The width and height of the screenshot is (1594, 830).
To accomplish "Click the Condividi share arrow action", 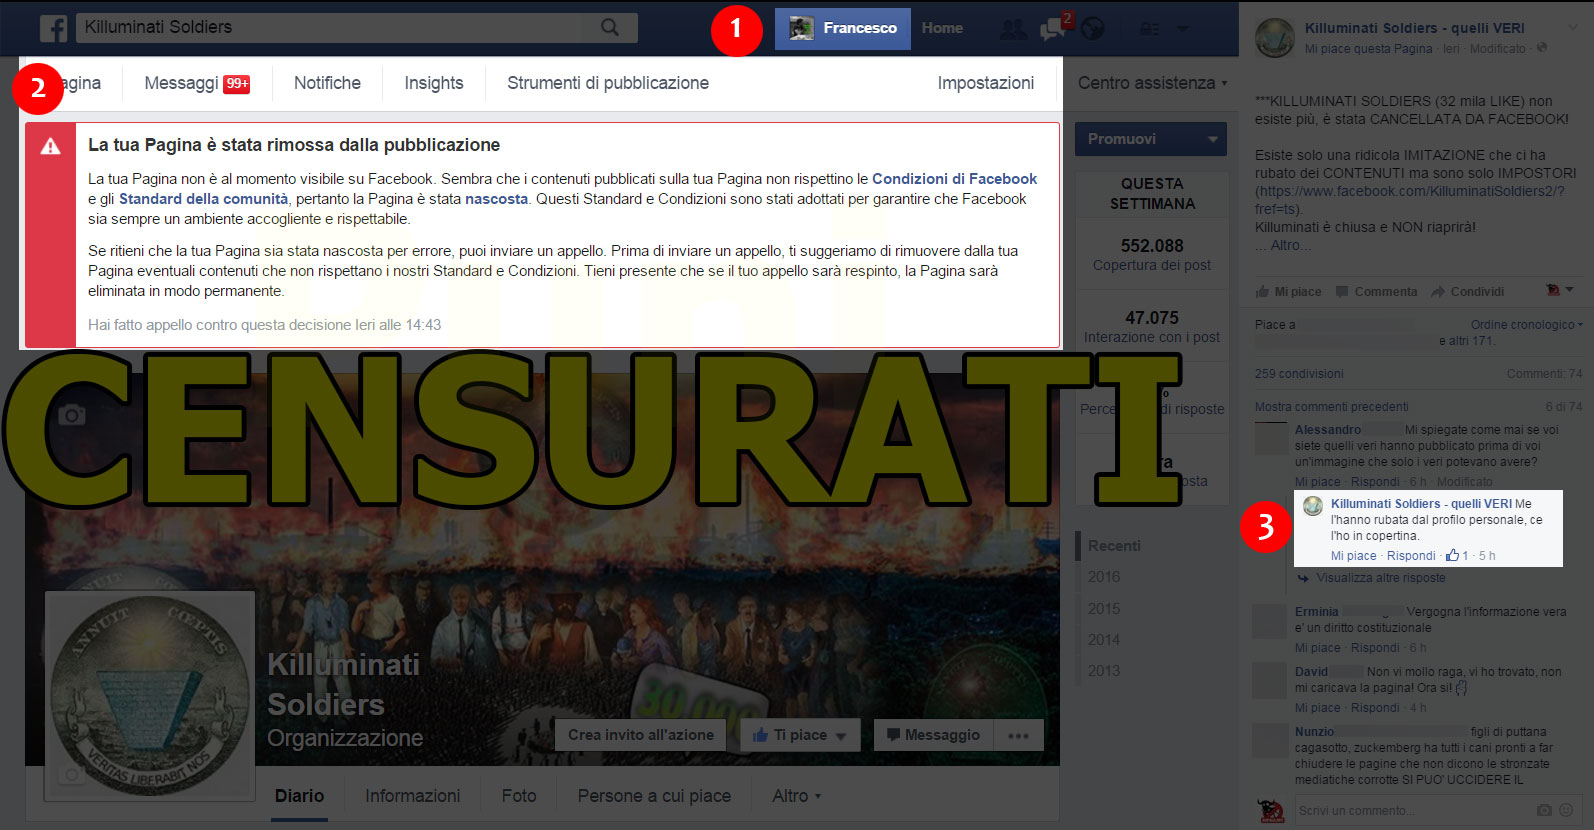I will click(x=1467, y=292).
